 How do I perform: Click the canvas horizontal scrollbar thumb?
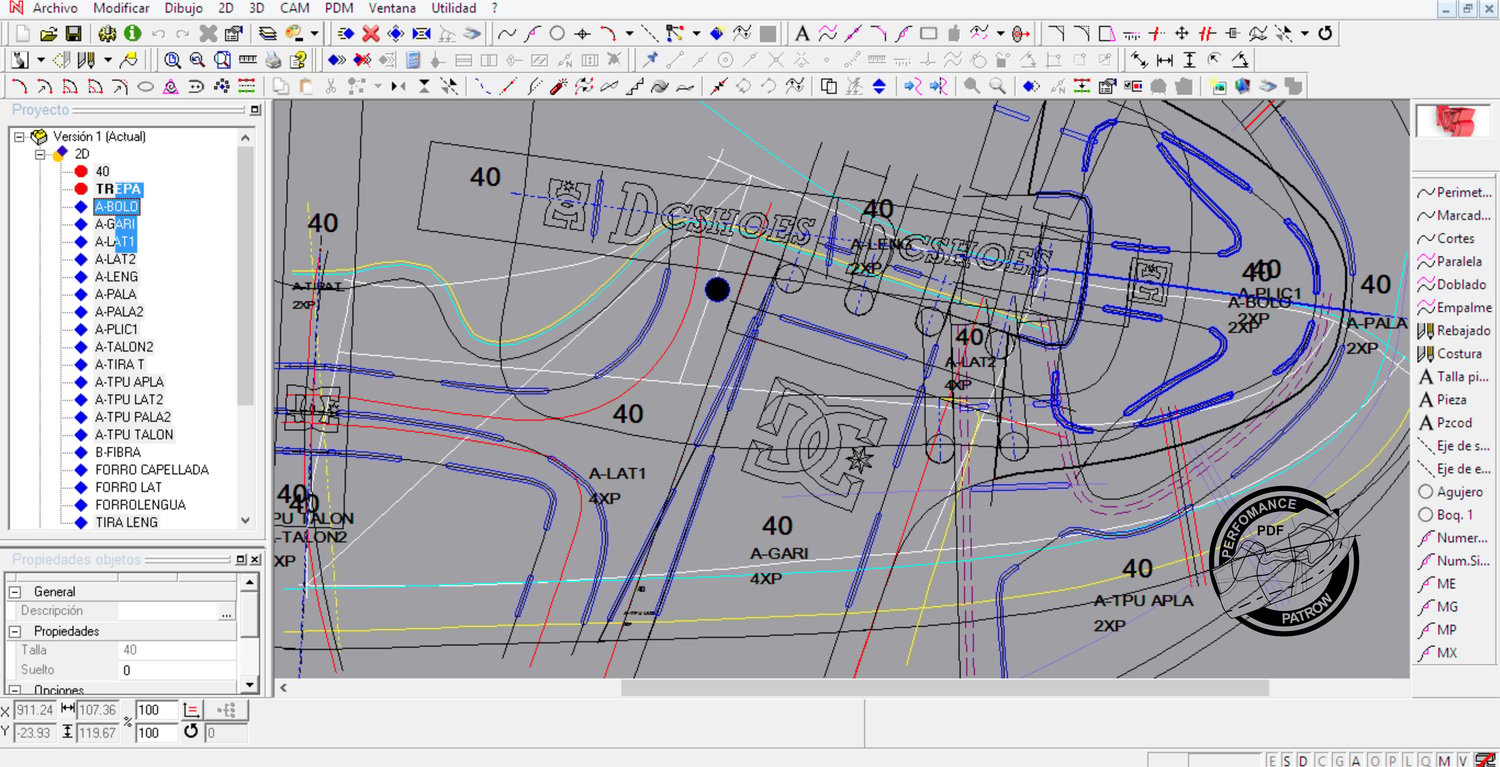[945, 688]
